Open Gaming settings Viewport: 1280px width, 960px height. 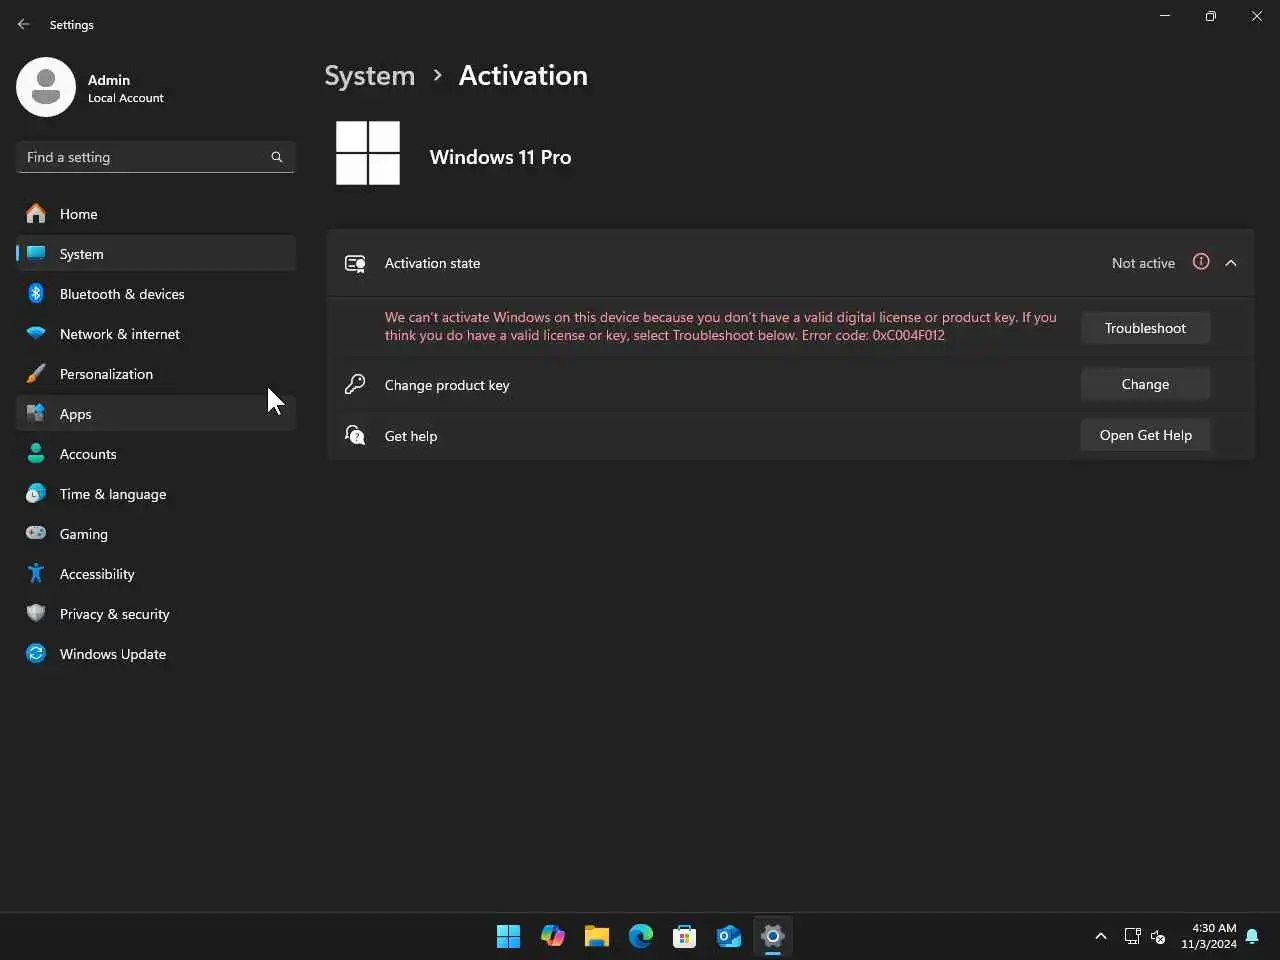tap(156, 534)
